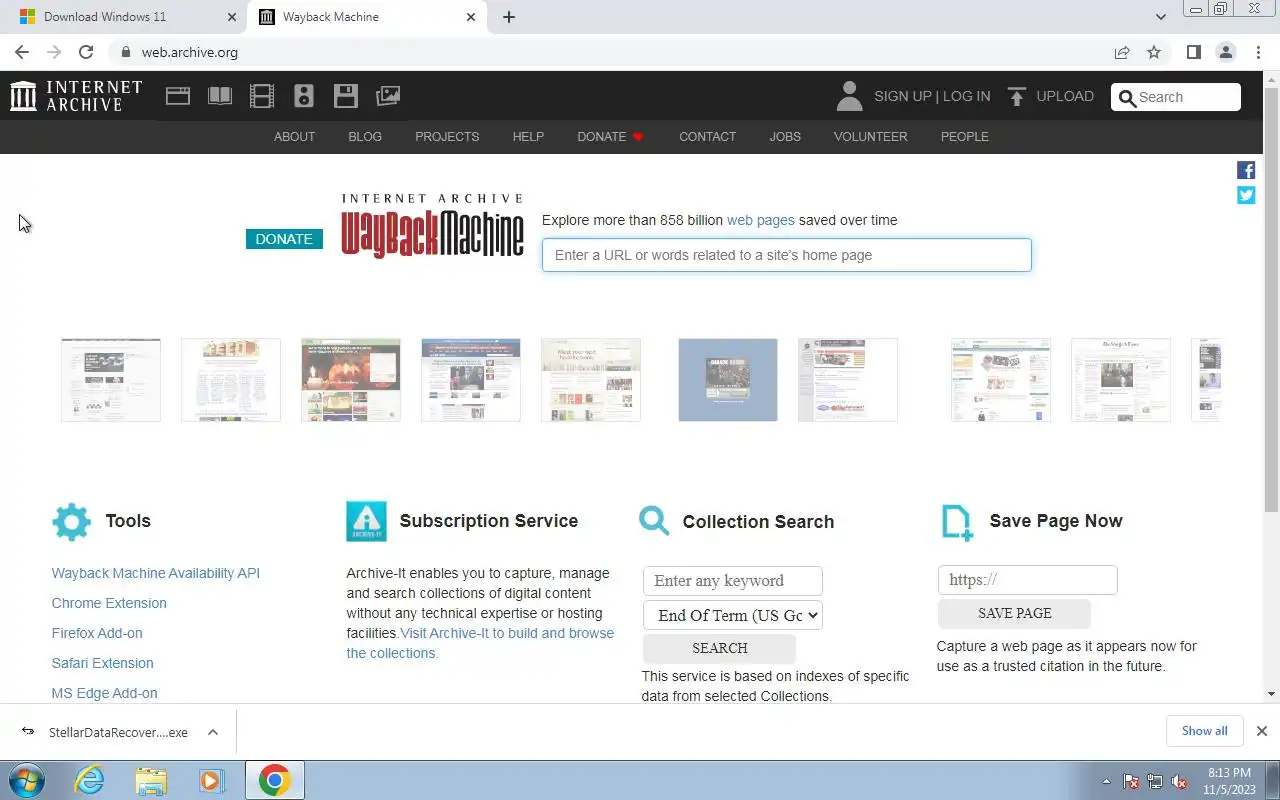Open the HELP menu item
The image size is (1280, 800).
coord(528,136)
